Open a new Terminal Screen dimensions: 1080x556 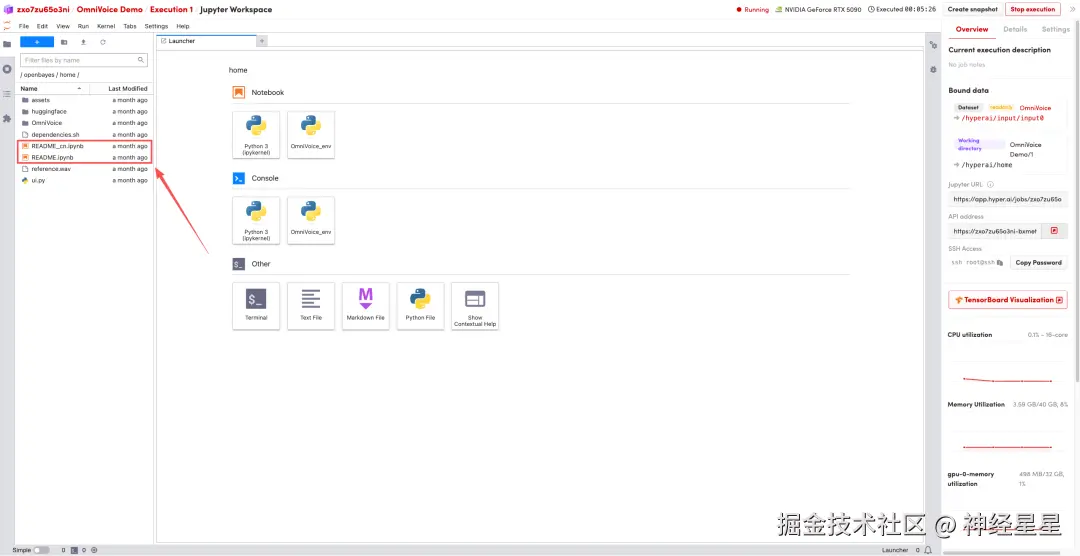click(x=256, y=306)
